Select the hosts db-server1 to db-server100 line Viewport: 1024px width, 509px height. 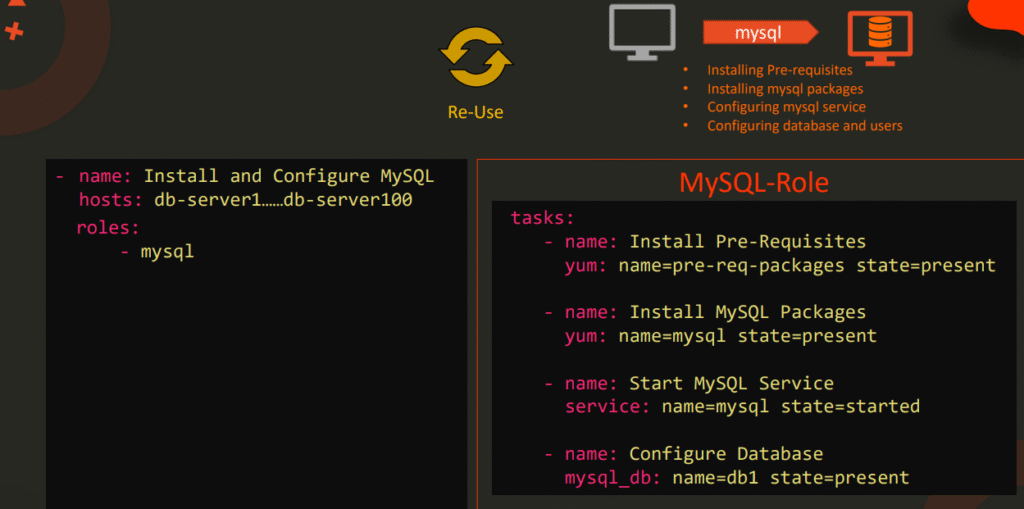(245, 200)
